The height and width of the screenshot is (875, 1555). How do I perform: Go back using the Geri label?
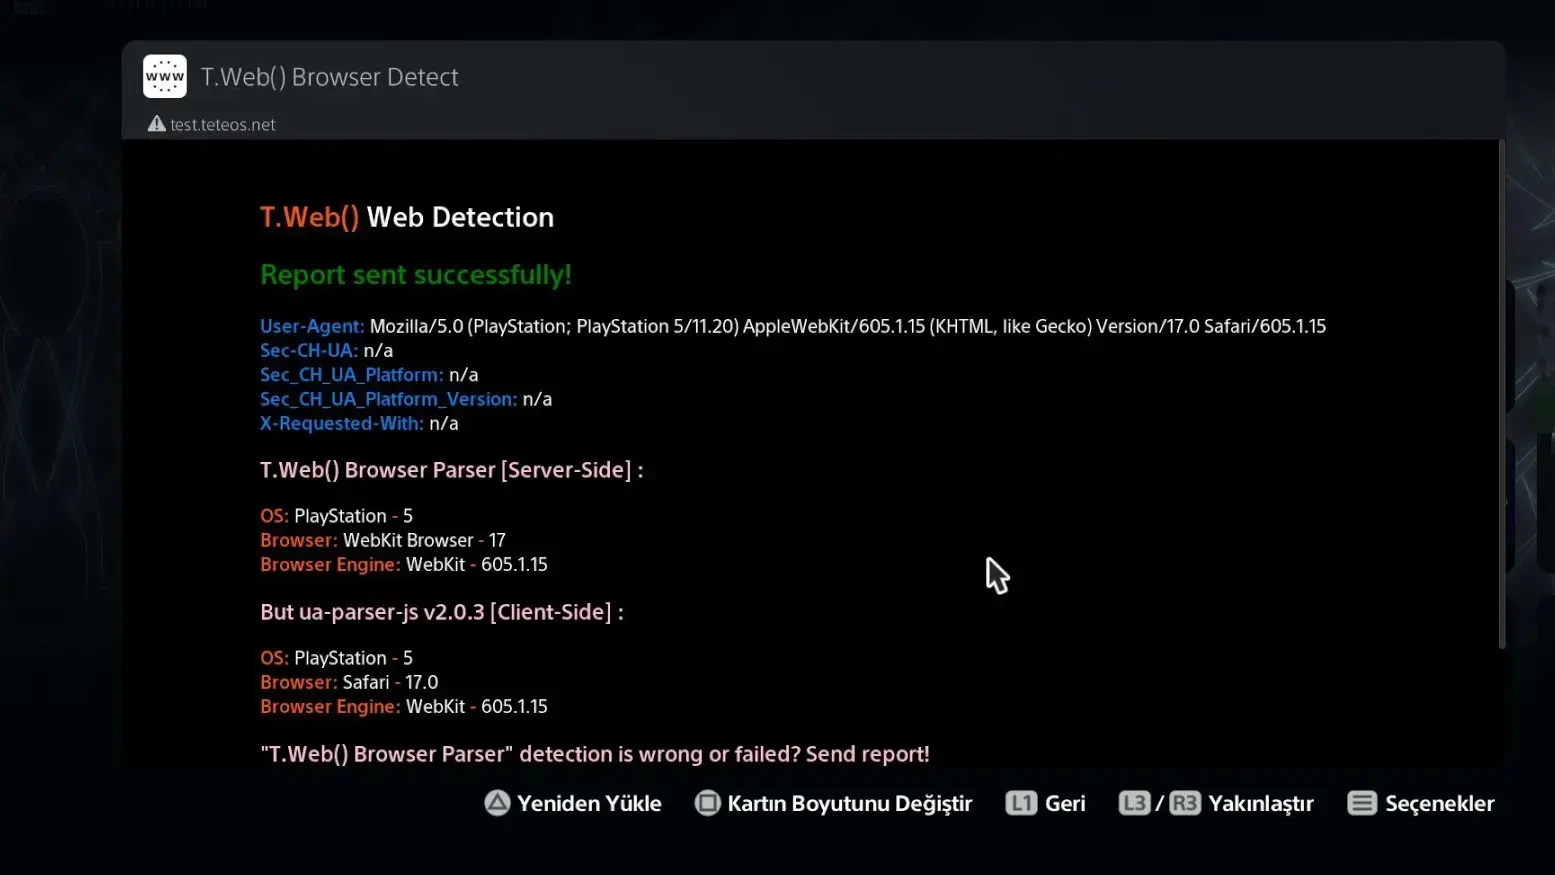coord(1065,803)
